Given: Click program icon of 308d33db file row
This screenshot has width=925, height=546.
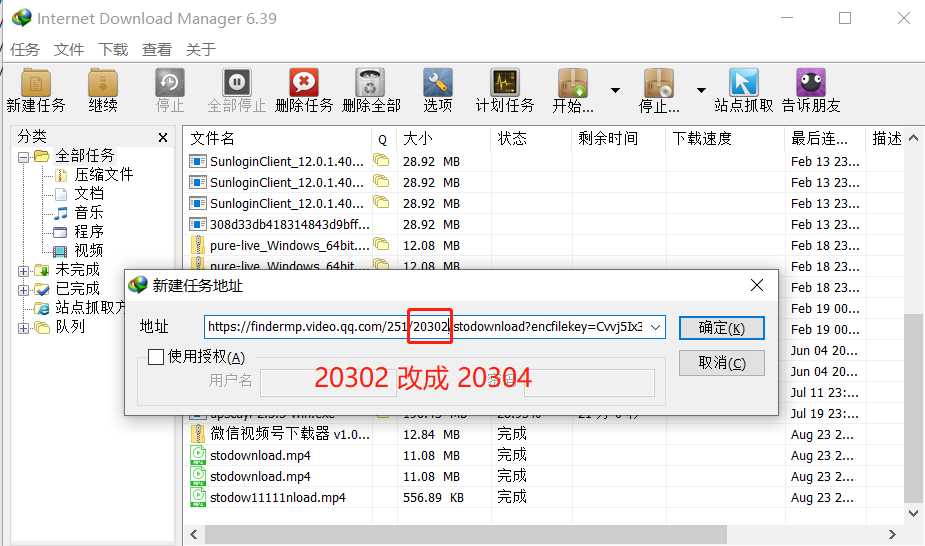Looking at the screenshot, I should pyautogui.click(x=198, y=225).
